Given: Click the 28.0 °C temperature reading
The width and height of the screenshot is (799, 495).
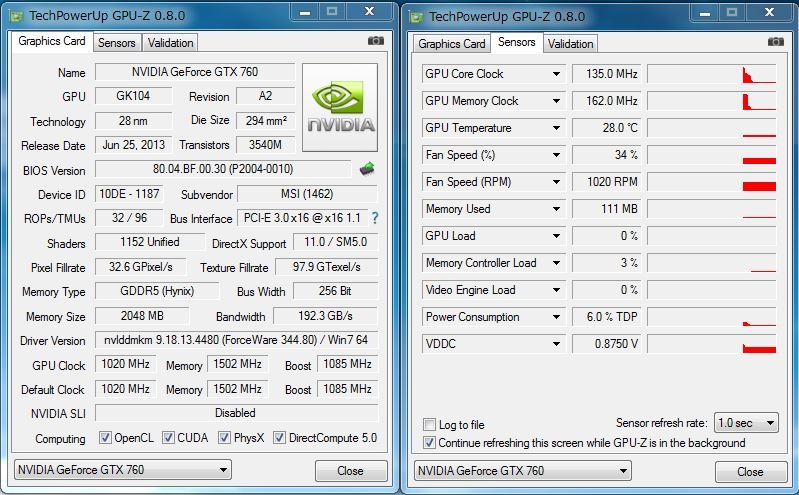Looking at the screenshot, I should click(x=606, y=128).
